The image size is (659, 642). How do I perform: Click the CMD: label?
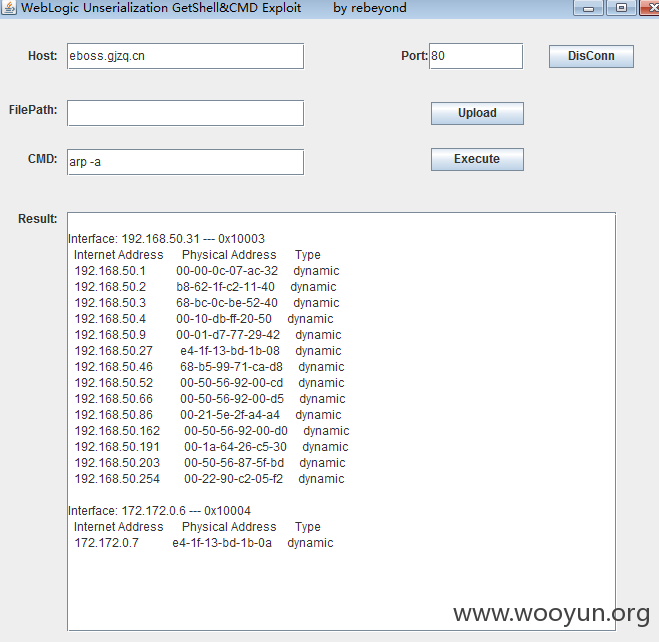click(x=42, y=158)
